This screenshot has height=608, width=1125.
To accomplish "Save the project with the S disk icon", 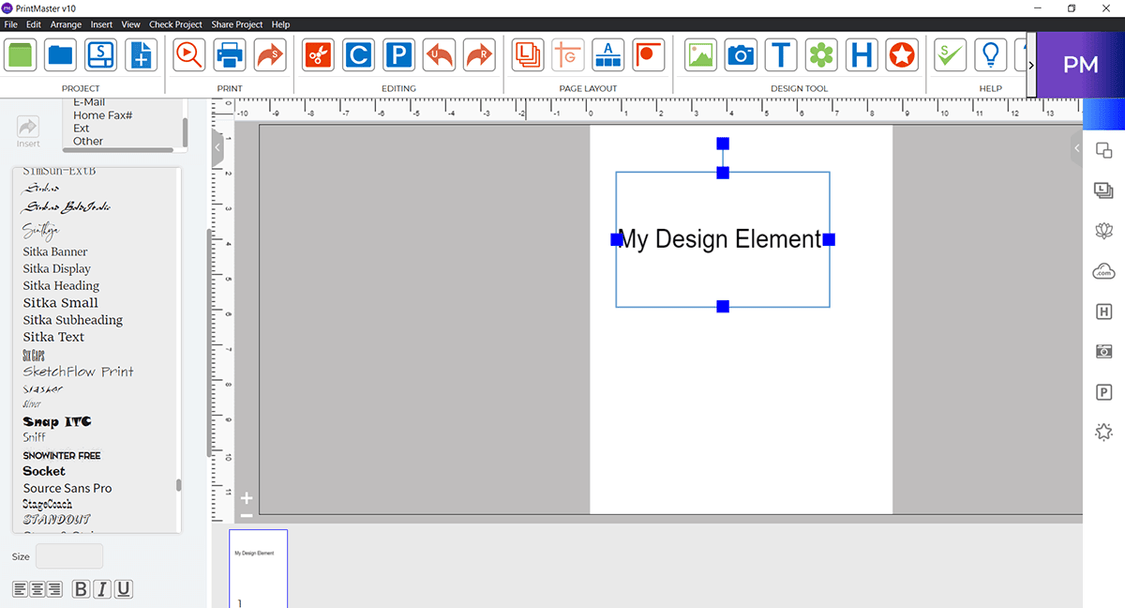I will coord(100,55).
